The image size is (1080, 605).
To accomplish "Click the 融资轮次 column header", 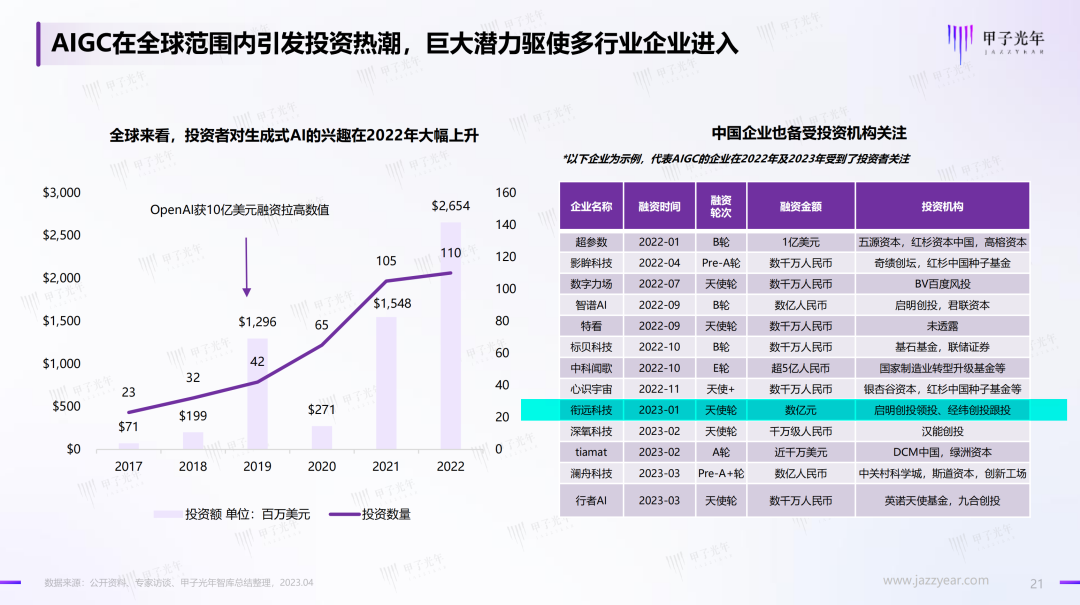I will pos(720,206).
